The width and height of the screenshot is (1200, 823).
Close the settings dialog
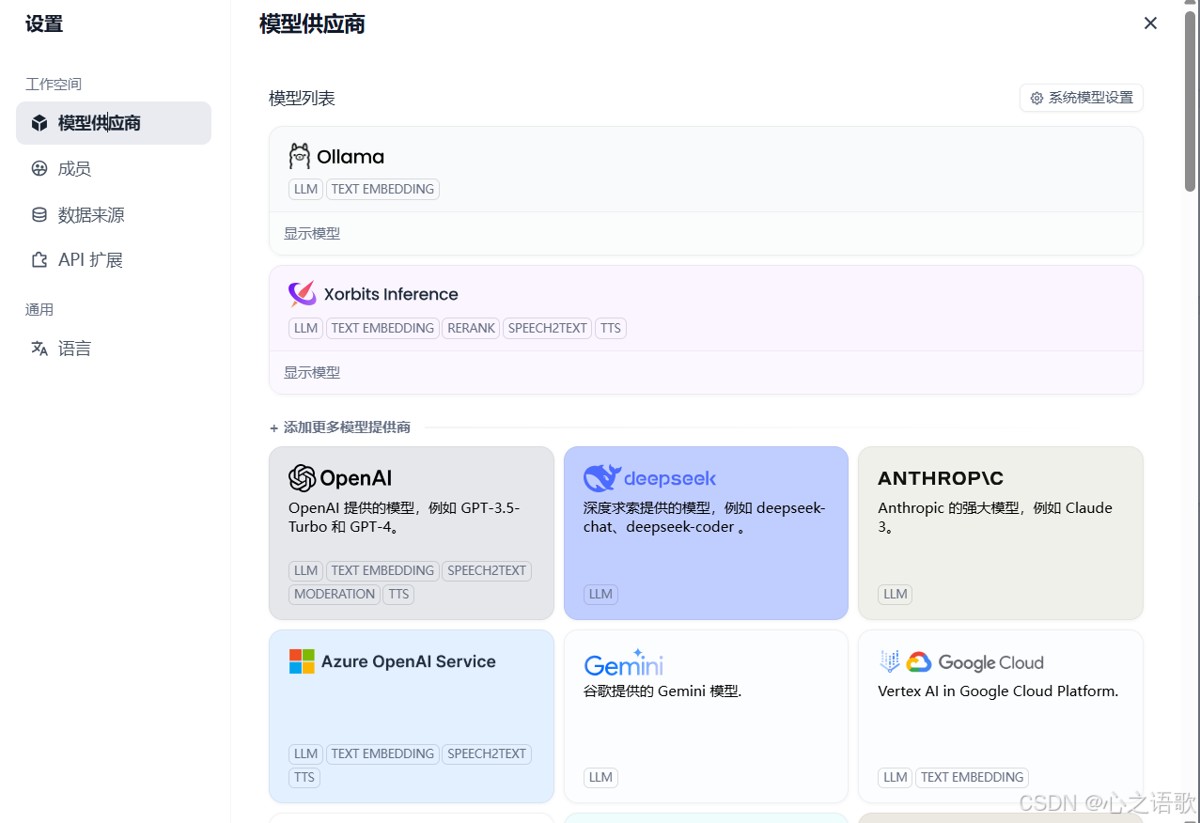(x=1150, y=23)
